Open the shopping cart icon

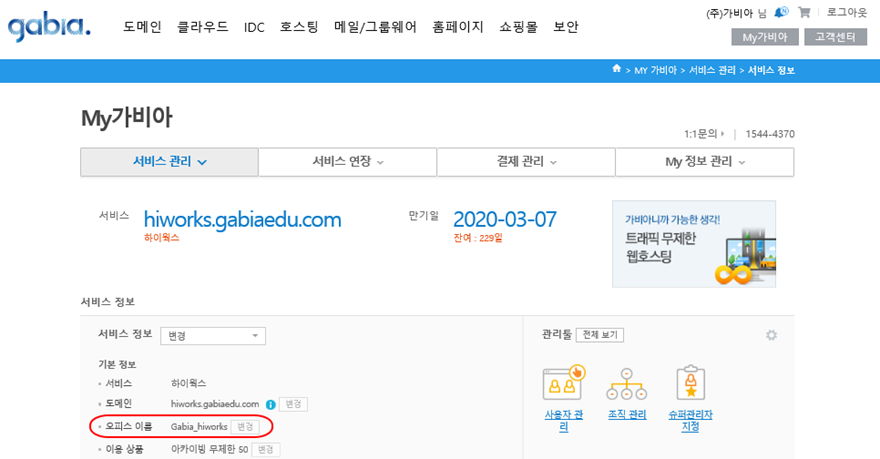804,12
